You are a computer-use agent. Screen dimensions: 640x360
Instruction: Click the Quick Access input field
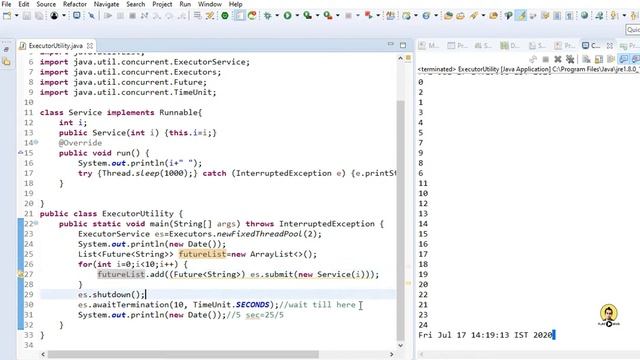633,30
